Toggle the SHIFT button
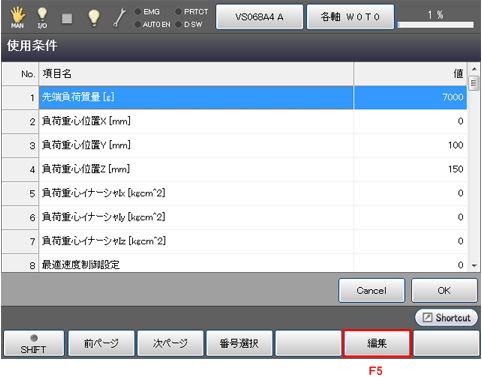Viewport: 482px width, 377px height. (x=33, y=343)
